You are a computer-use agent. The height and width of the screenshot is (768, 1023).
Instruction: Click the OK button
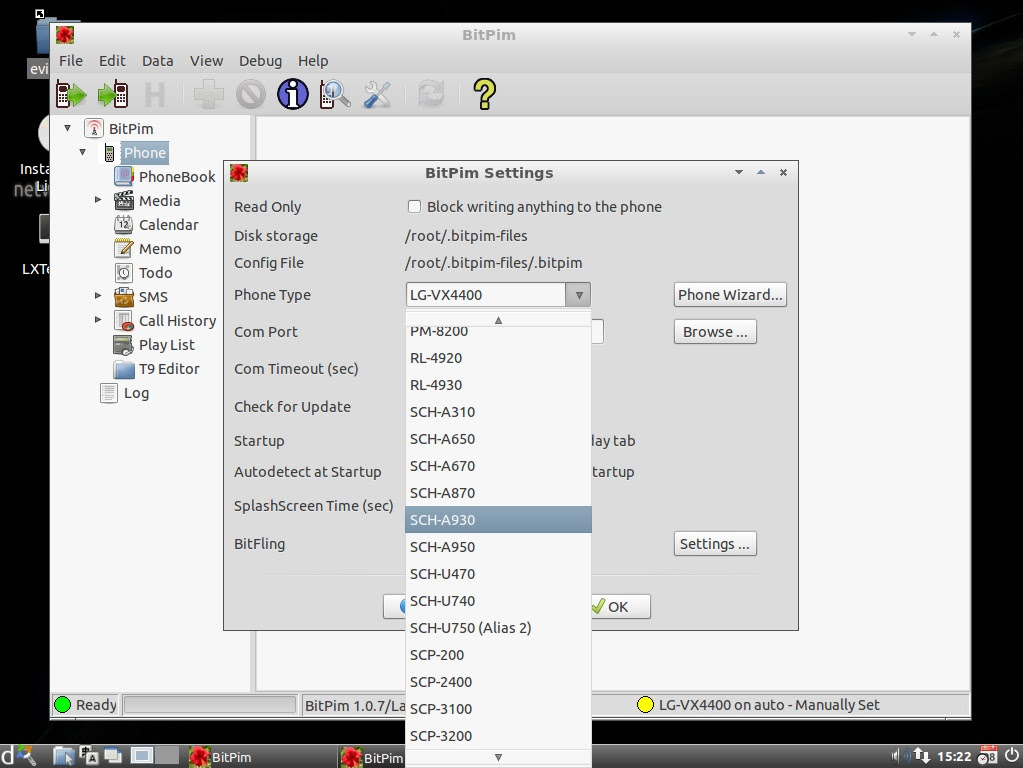point(618,607)
